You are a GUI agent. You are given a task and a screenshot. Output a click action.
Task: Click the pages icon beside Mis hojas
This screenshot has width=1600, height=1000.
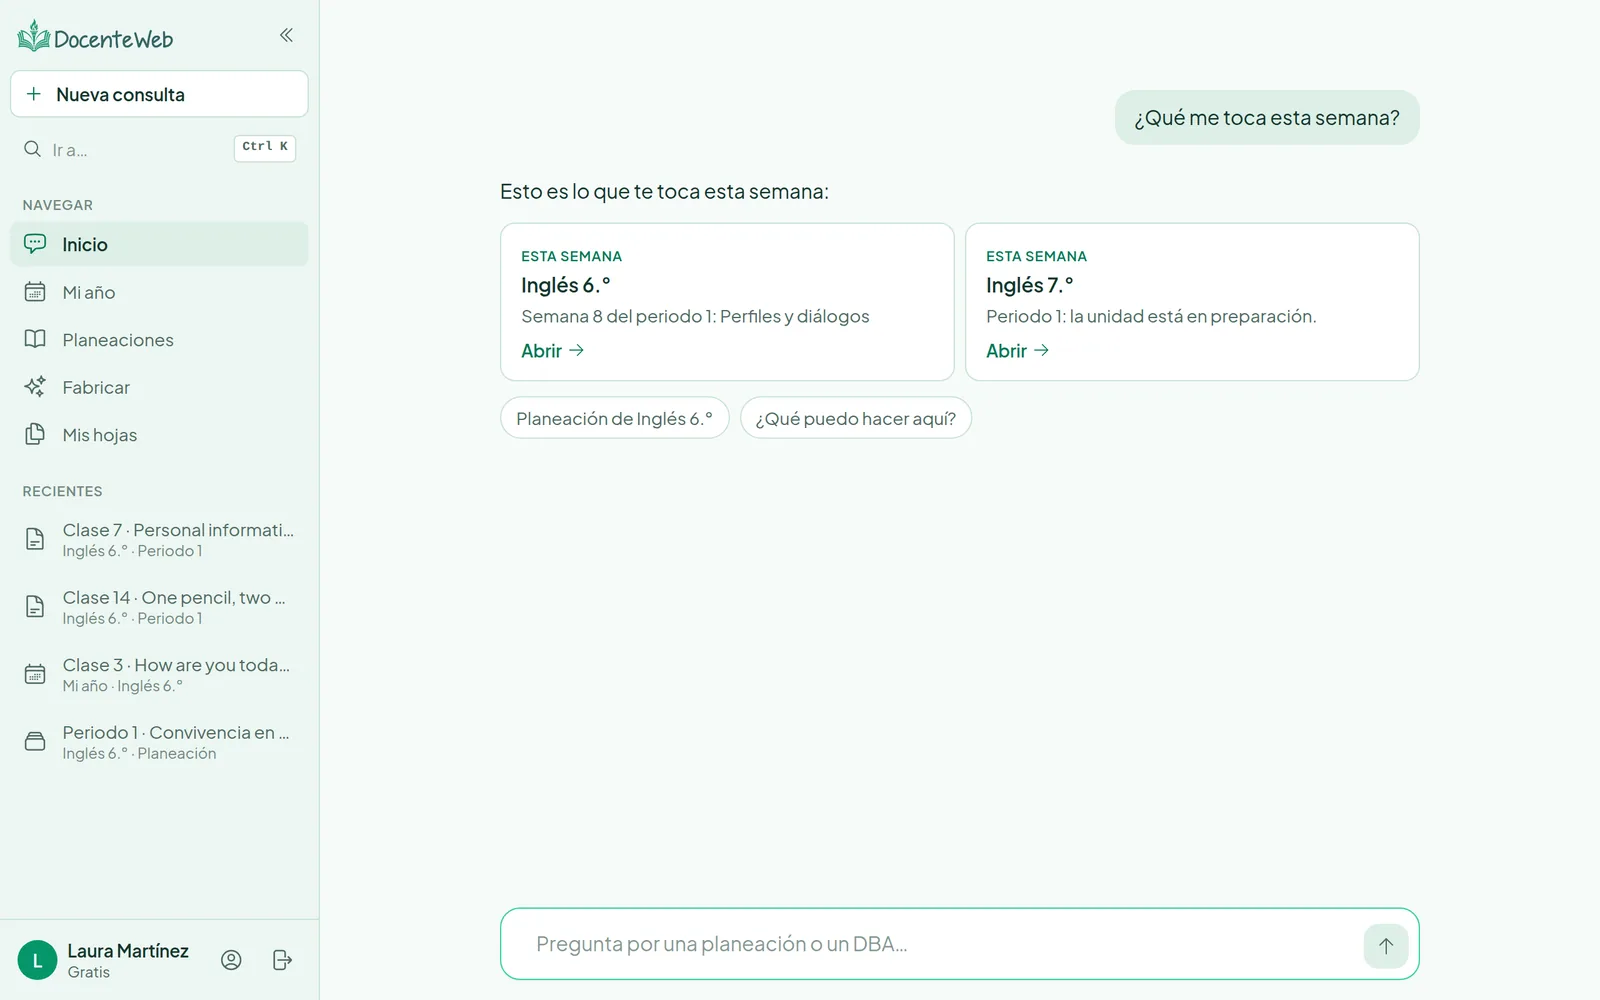[35, 434]
